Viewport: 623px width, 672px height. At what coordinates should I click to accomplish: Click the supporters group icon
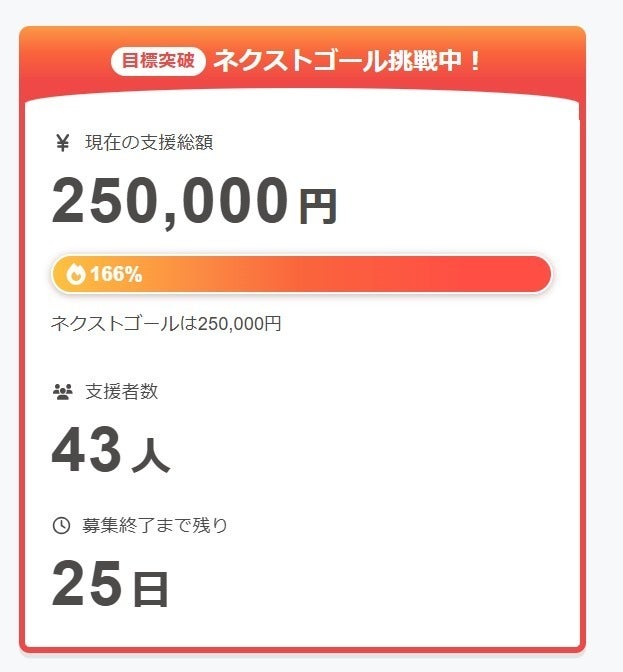[63, 392]
